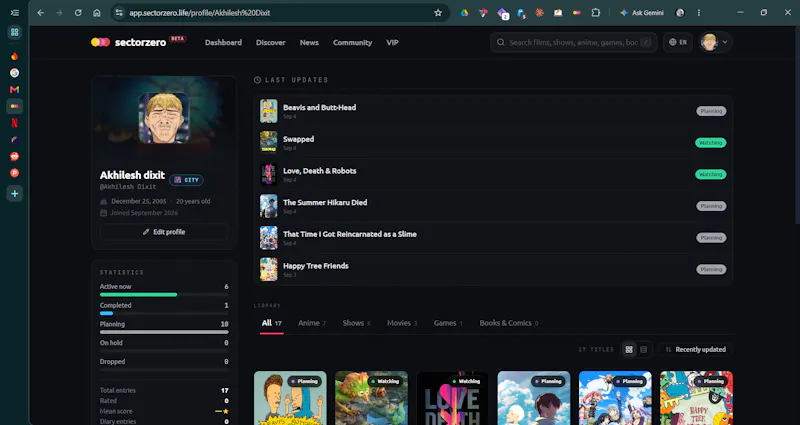Click the Active now progress bar
Viewport: 800px width, 425px height.
click(164, 294)
